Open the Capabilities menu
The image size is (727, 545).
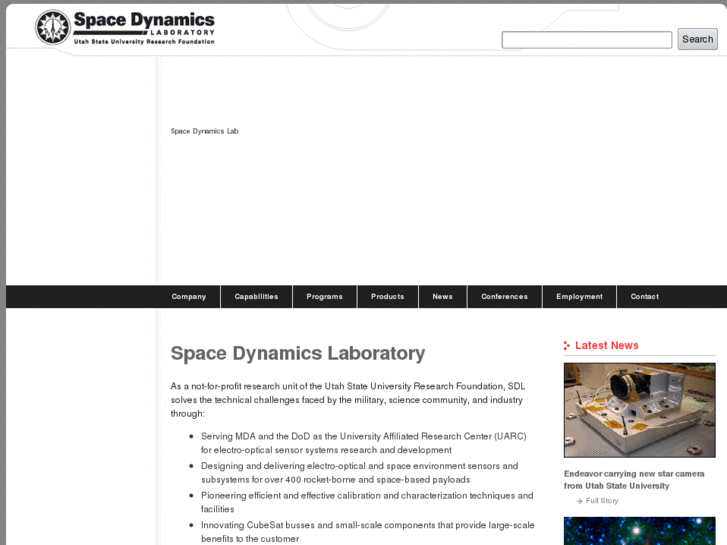tap(256, 297)
